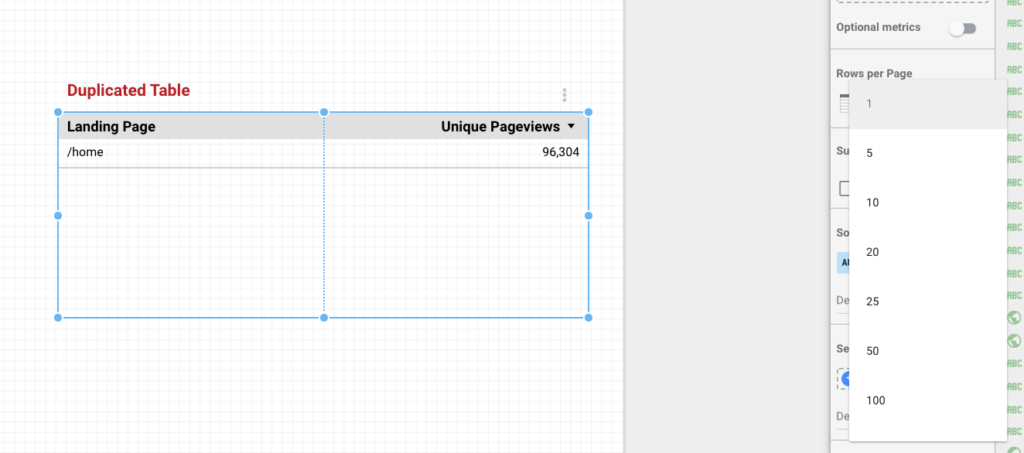
Task: Click the table's bottom-right corner resize handle
Action: pyautogui.click(x=588, y=317)
